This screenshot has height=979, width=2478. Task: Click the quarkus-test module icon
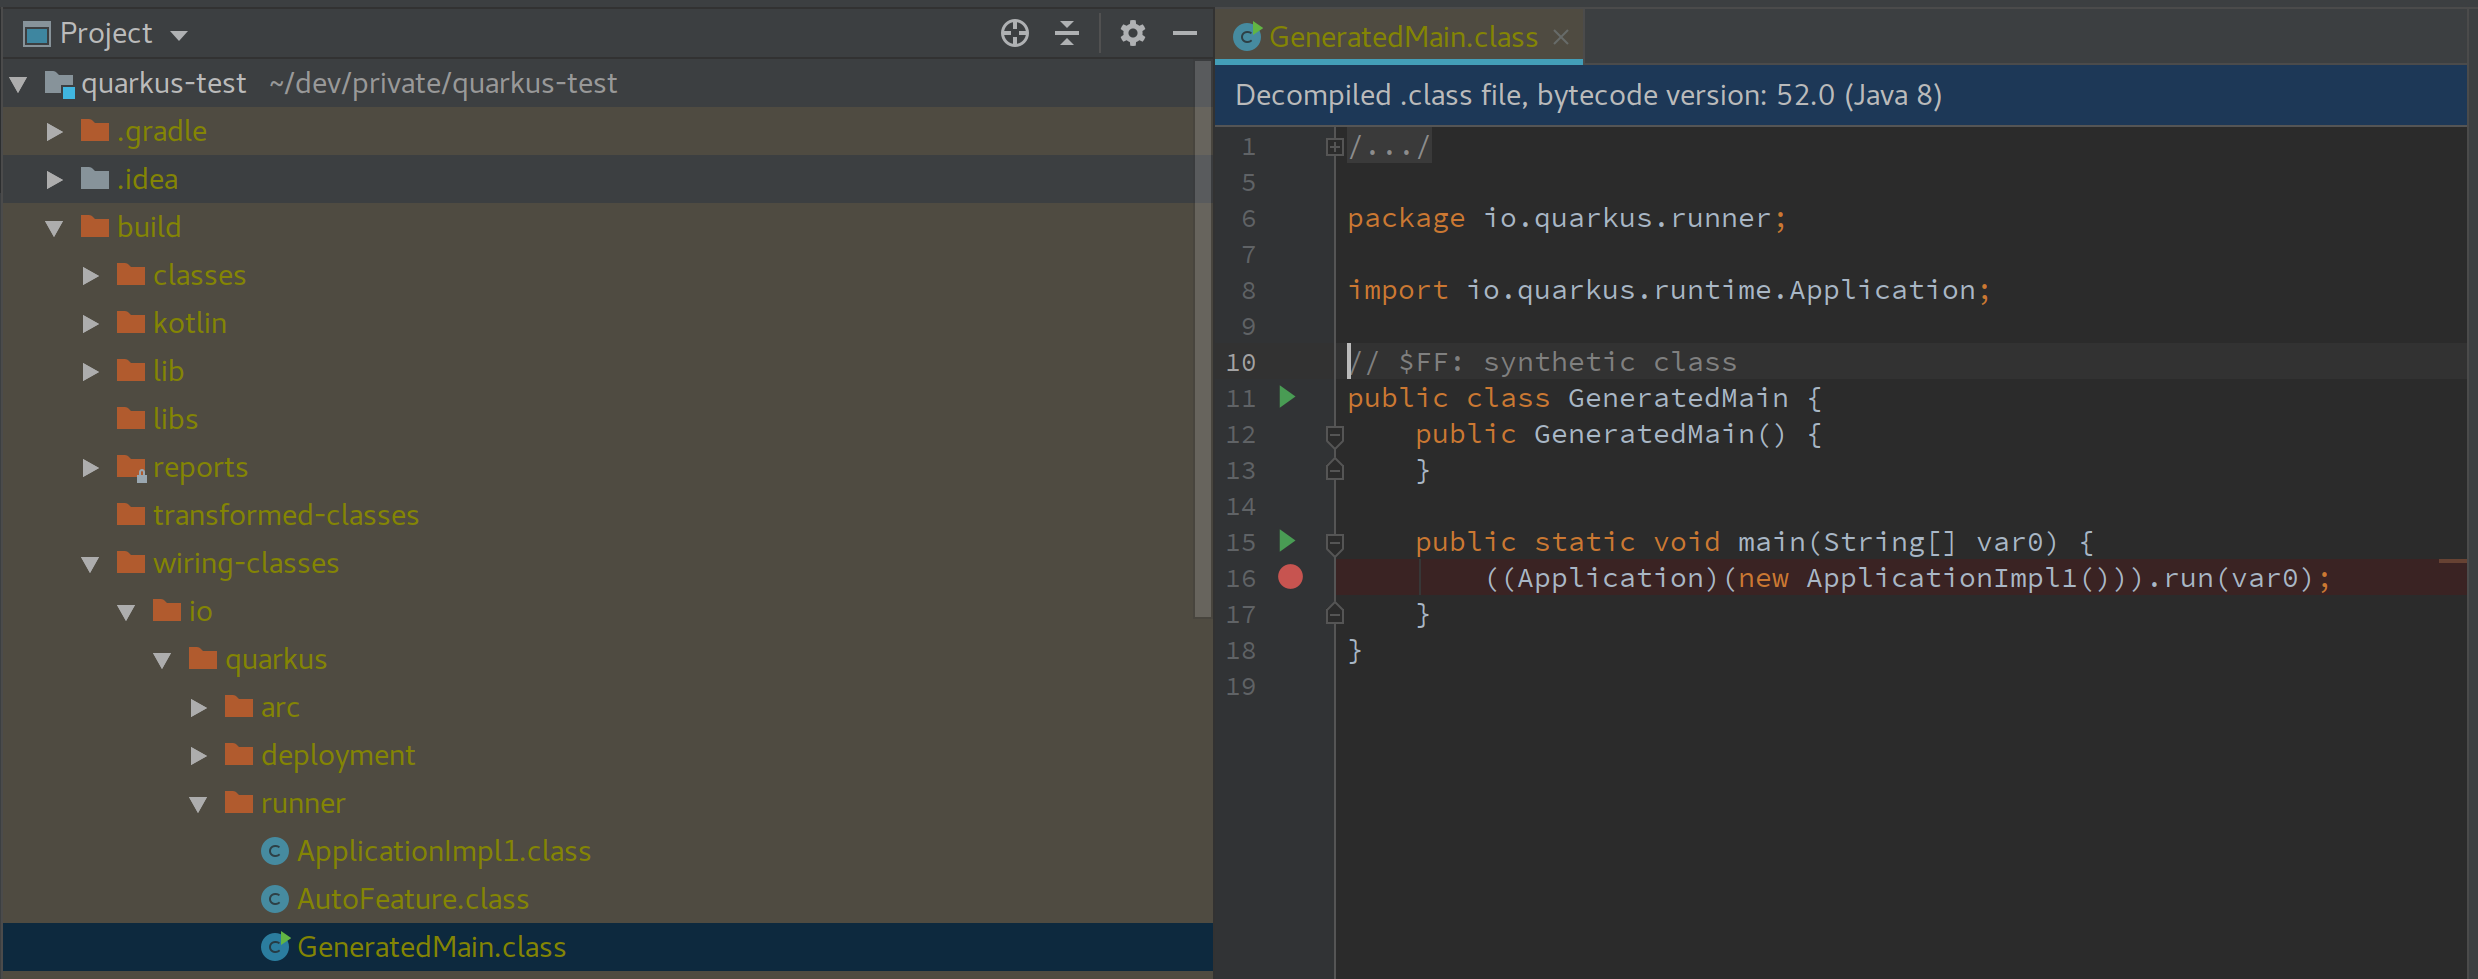tap(60, 85)
